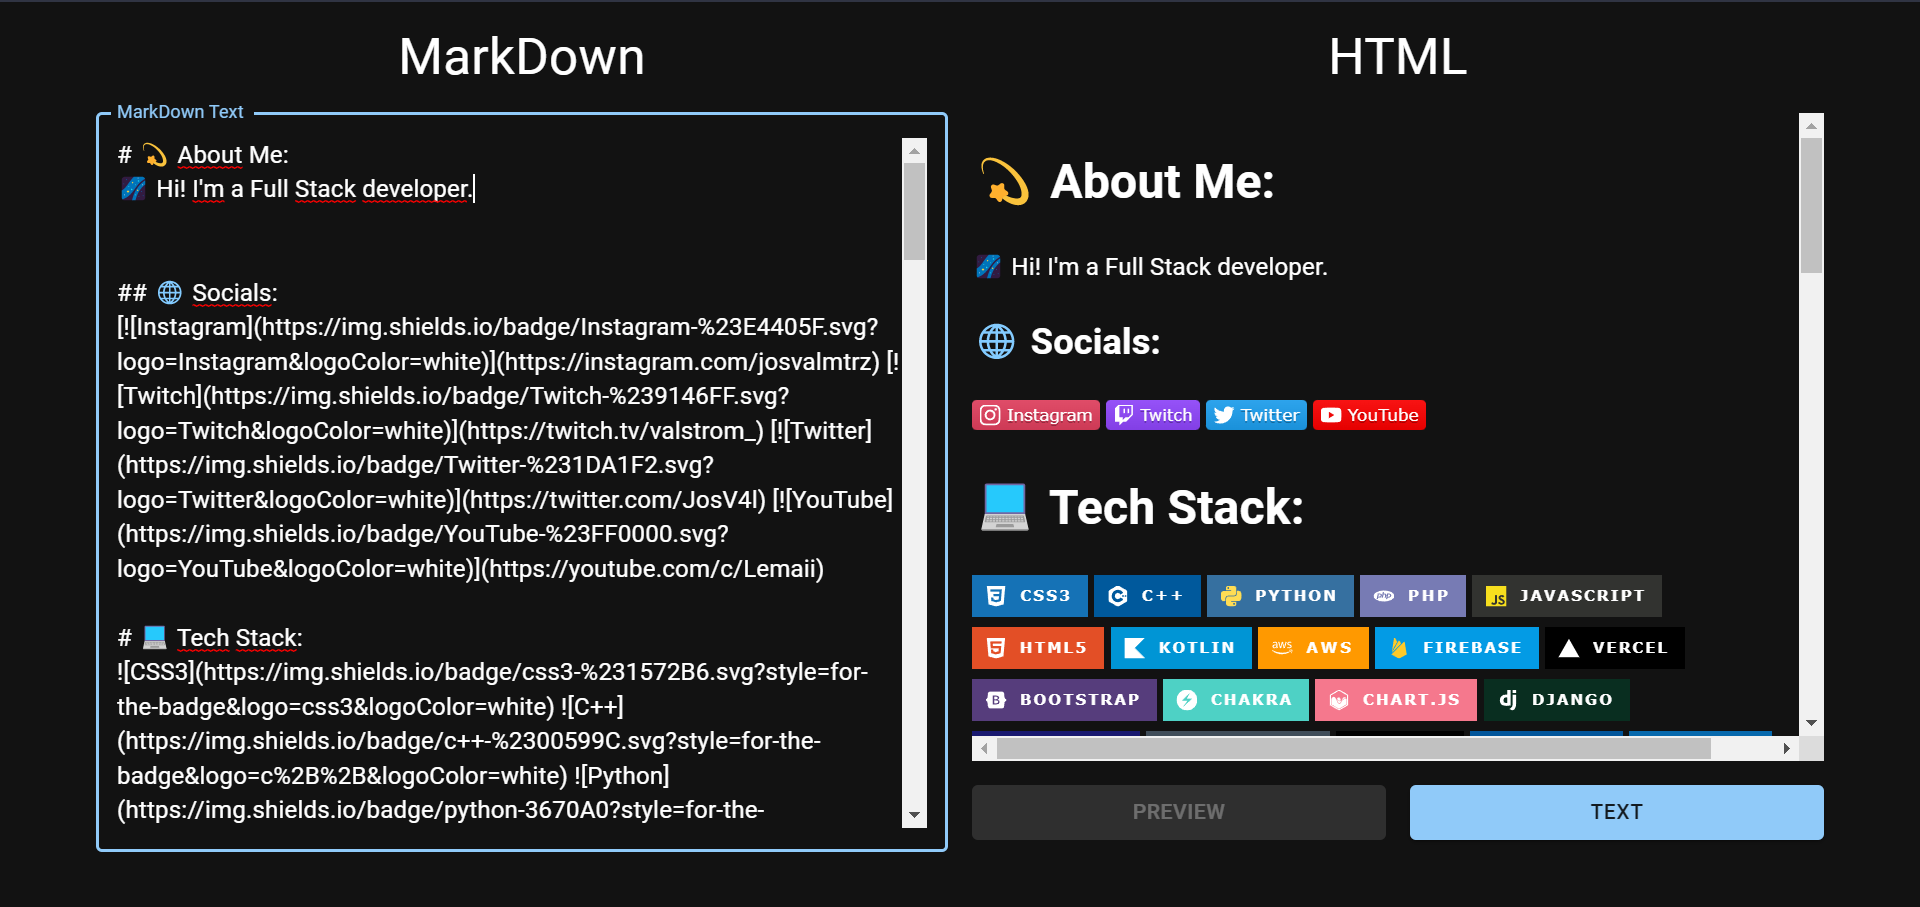Click the Bootstrap tech badge

(1064, 700)
